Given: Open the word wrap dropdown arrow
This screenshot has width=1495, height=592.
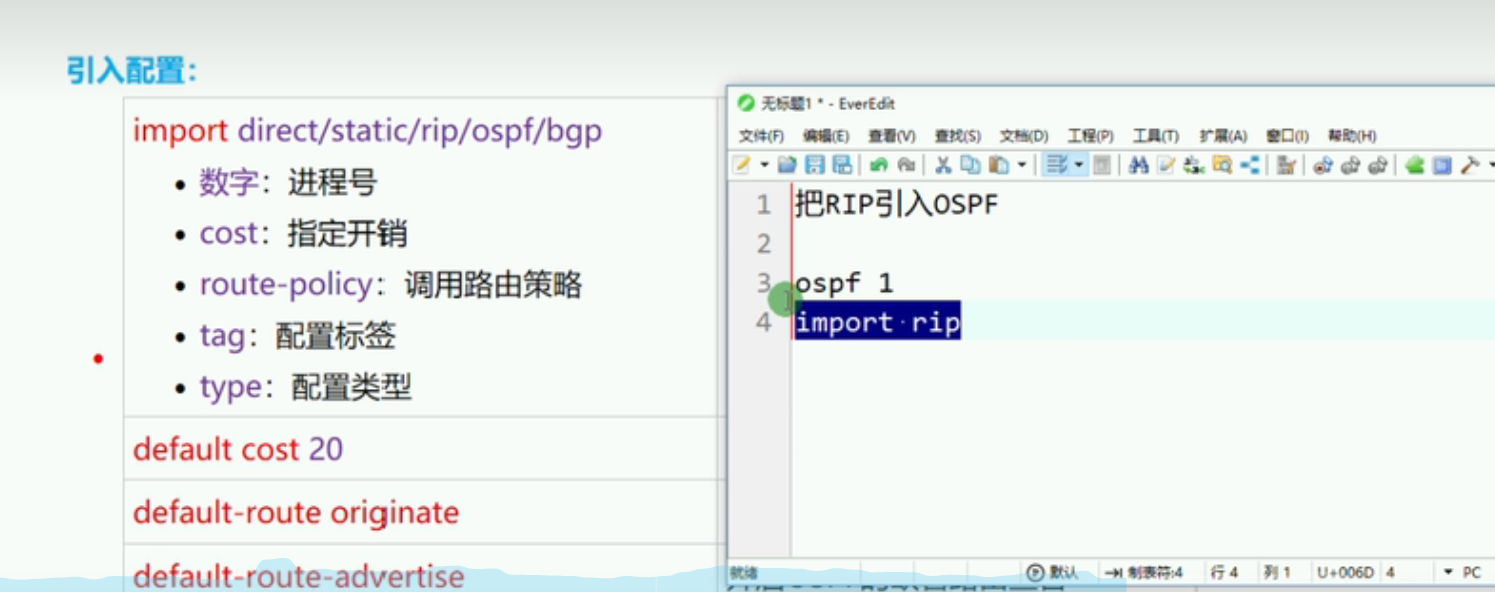Looking at the screenshot, I should coord(1079,165).
